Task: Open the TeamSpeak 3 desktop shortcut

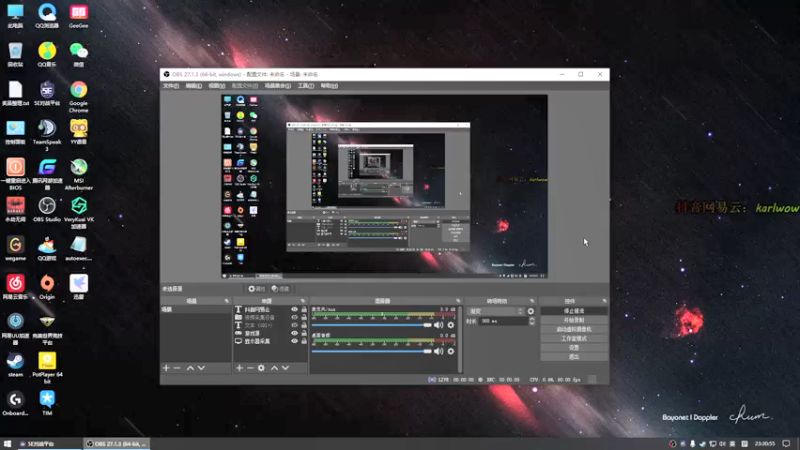Action: tap(47, 135)
